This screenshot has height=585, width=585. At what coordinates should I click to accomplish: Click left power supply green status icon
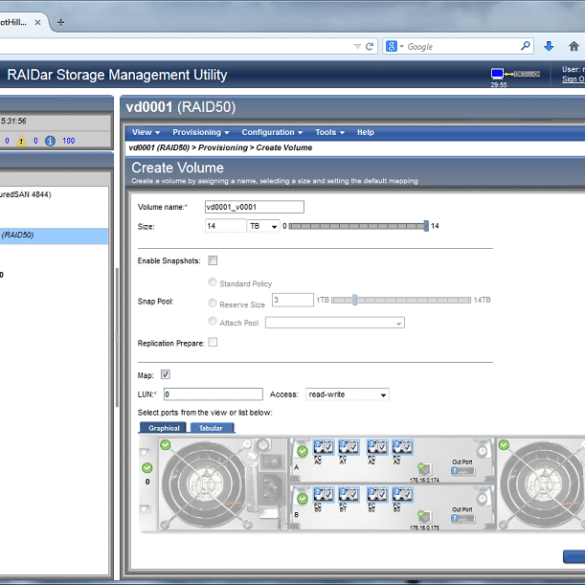165,444
